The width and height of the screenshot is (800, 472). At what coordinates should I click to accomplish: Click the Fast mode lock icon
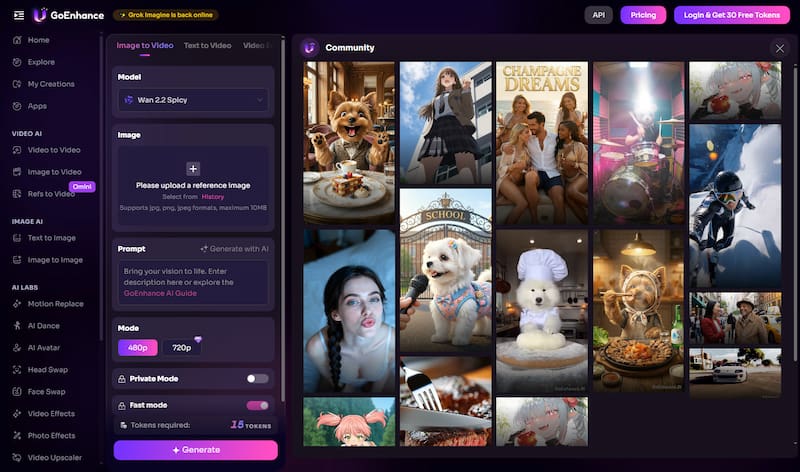122,405
